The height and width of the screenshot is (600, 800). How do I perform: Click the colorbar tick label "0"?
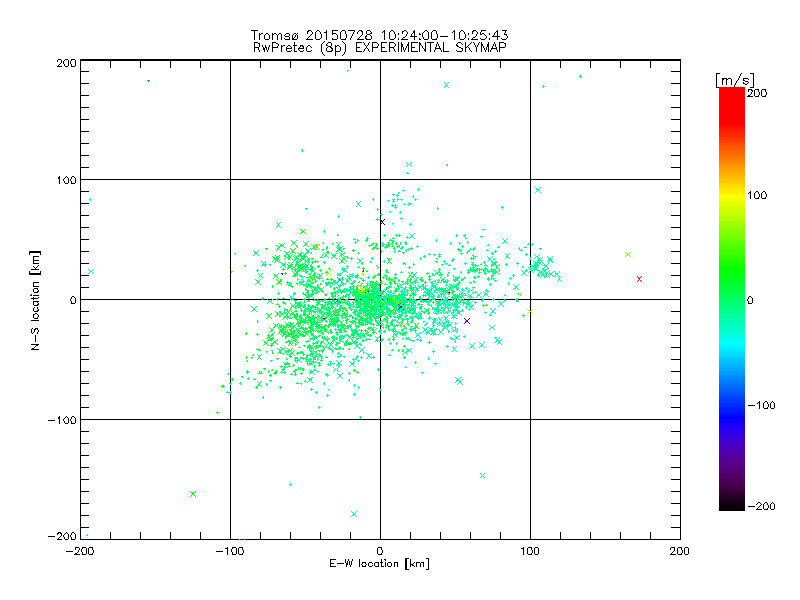click(750, 300)
